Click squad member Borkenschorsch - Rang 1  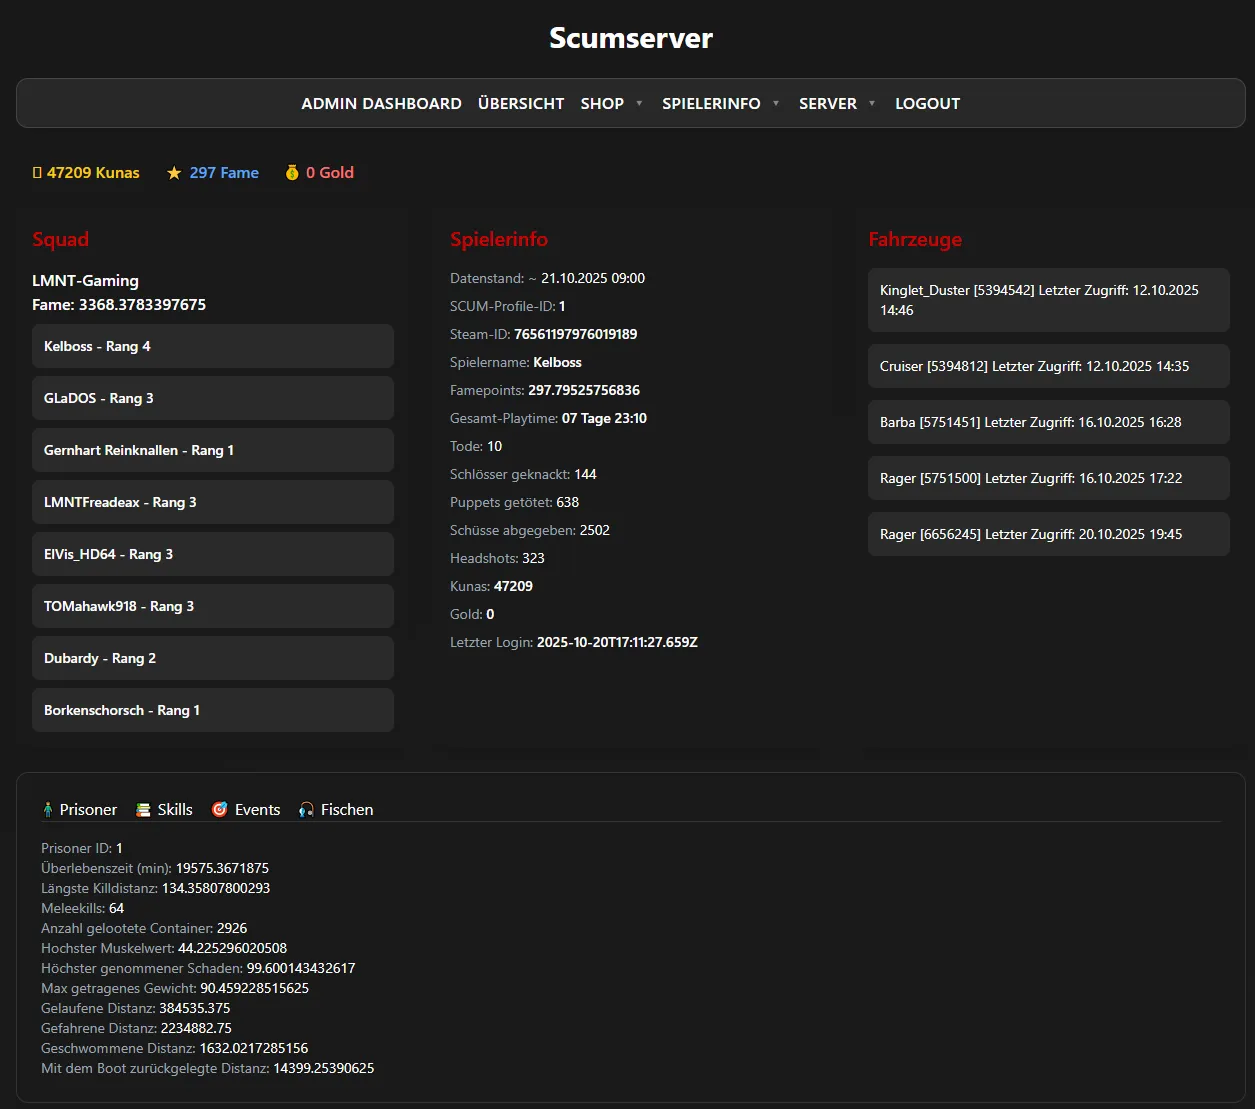coord(212,710)
